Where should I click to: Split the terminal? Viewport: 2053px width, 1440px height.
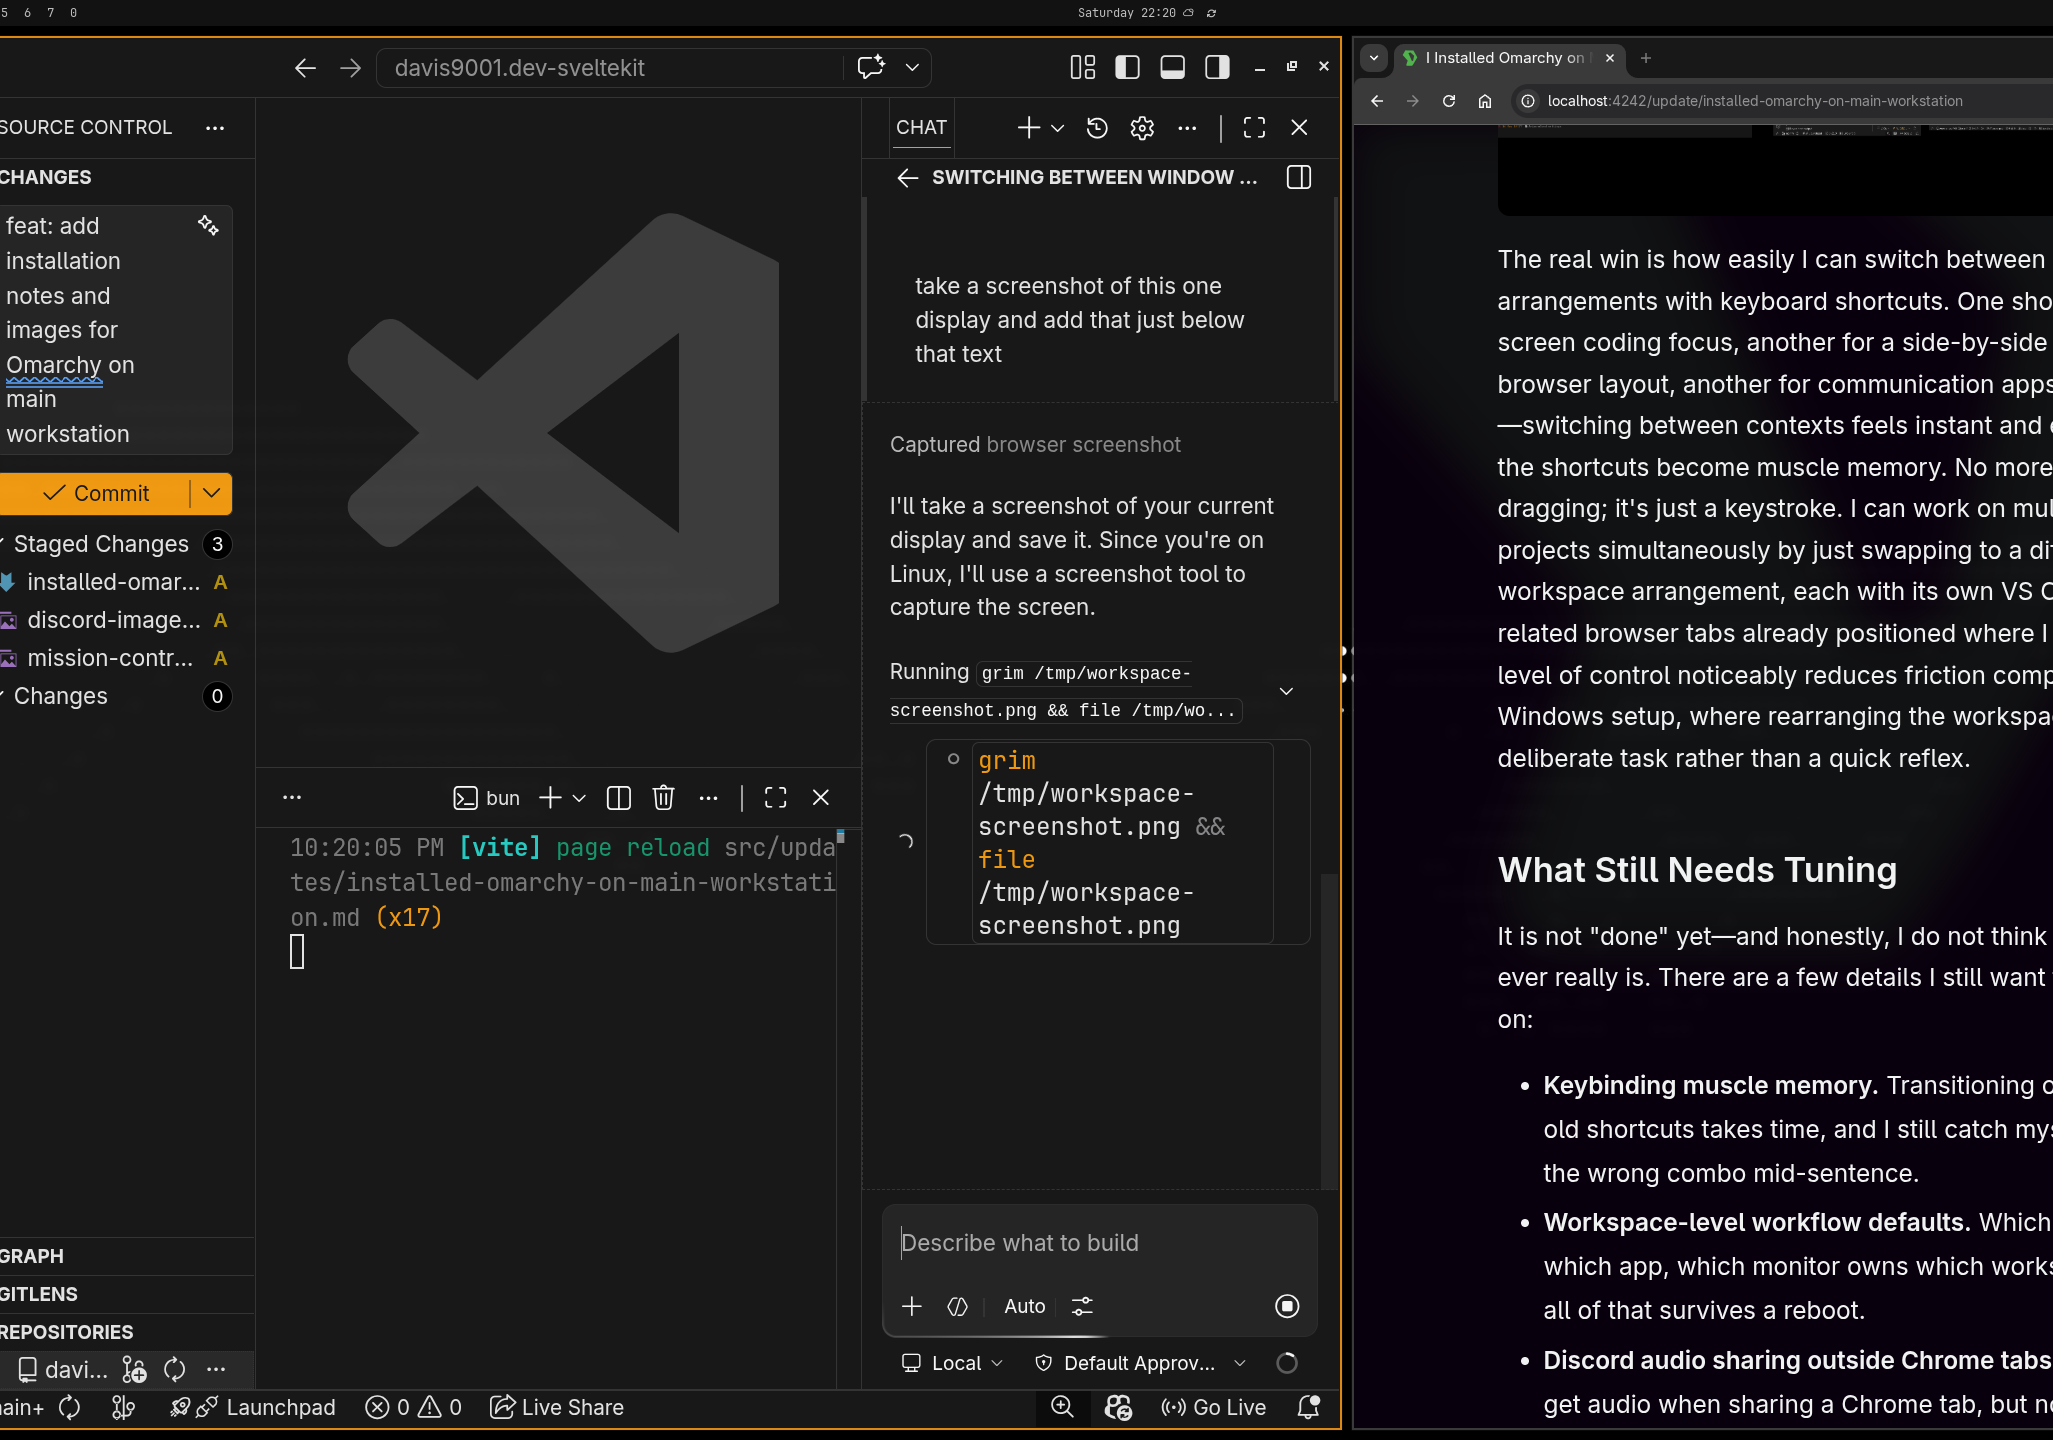[x=619, y=797]
